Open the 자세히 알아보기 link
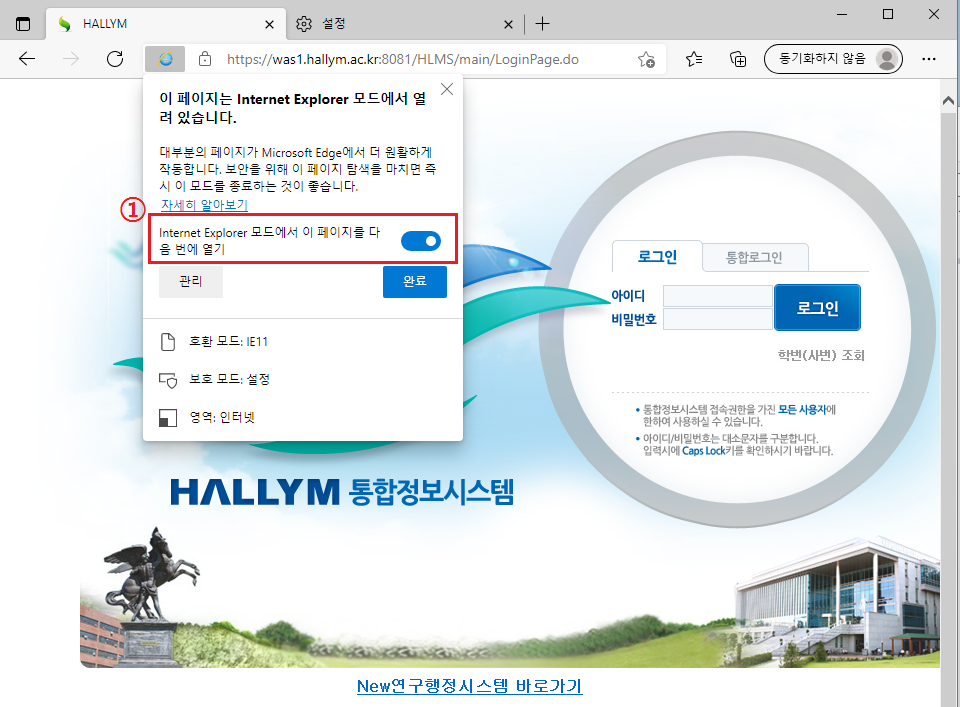 pyautogui.click(x=204, y=205)
